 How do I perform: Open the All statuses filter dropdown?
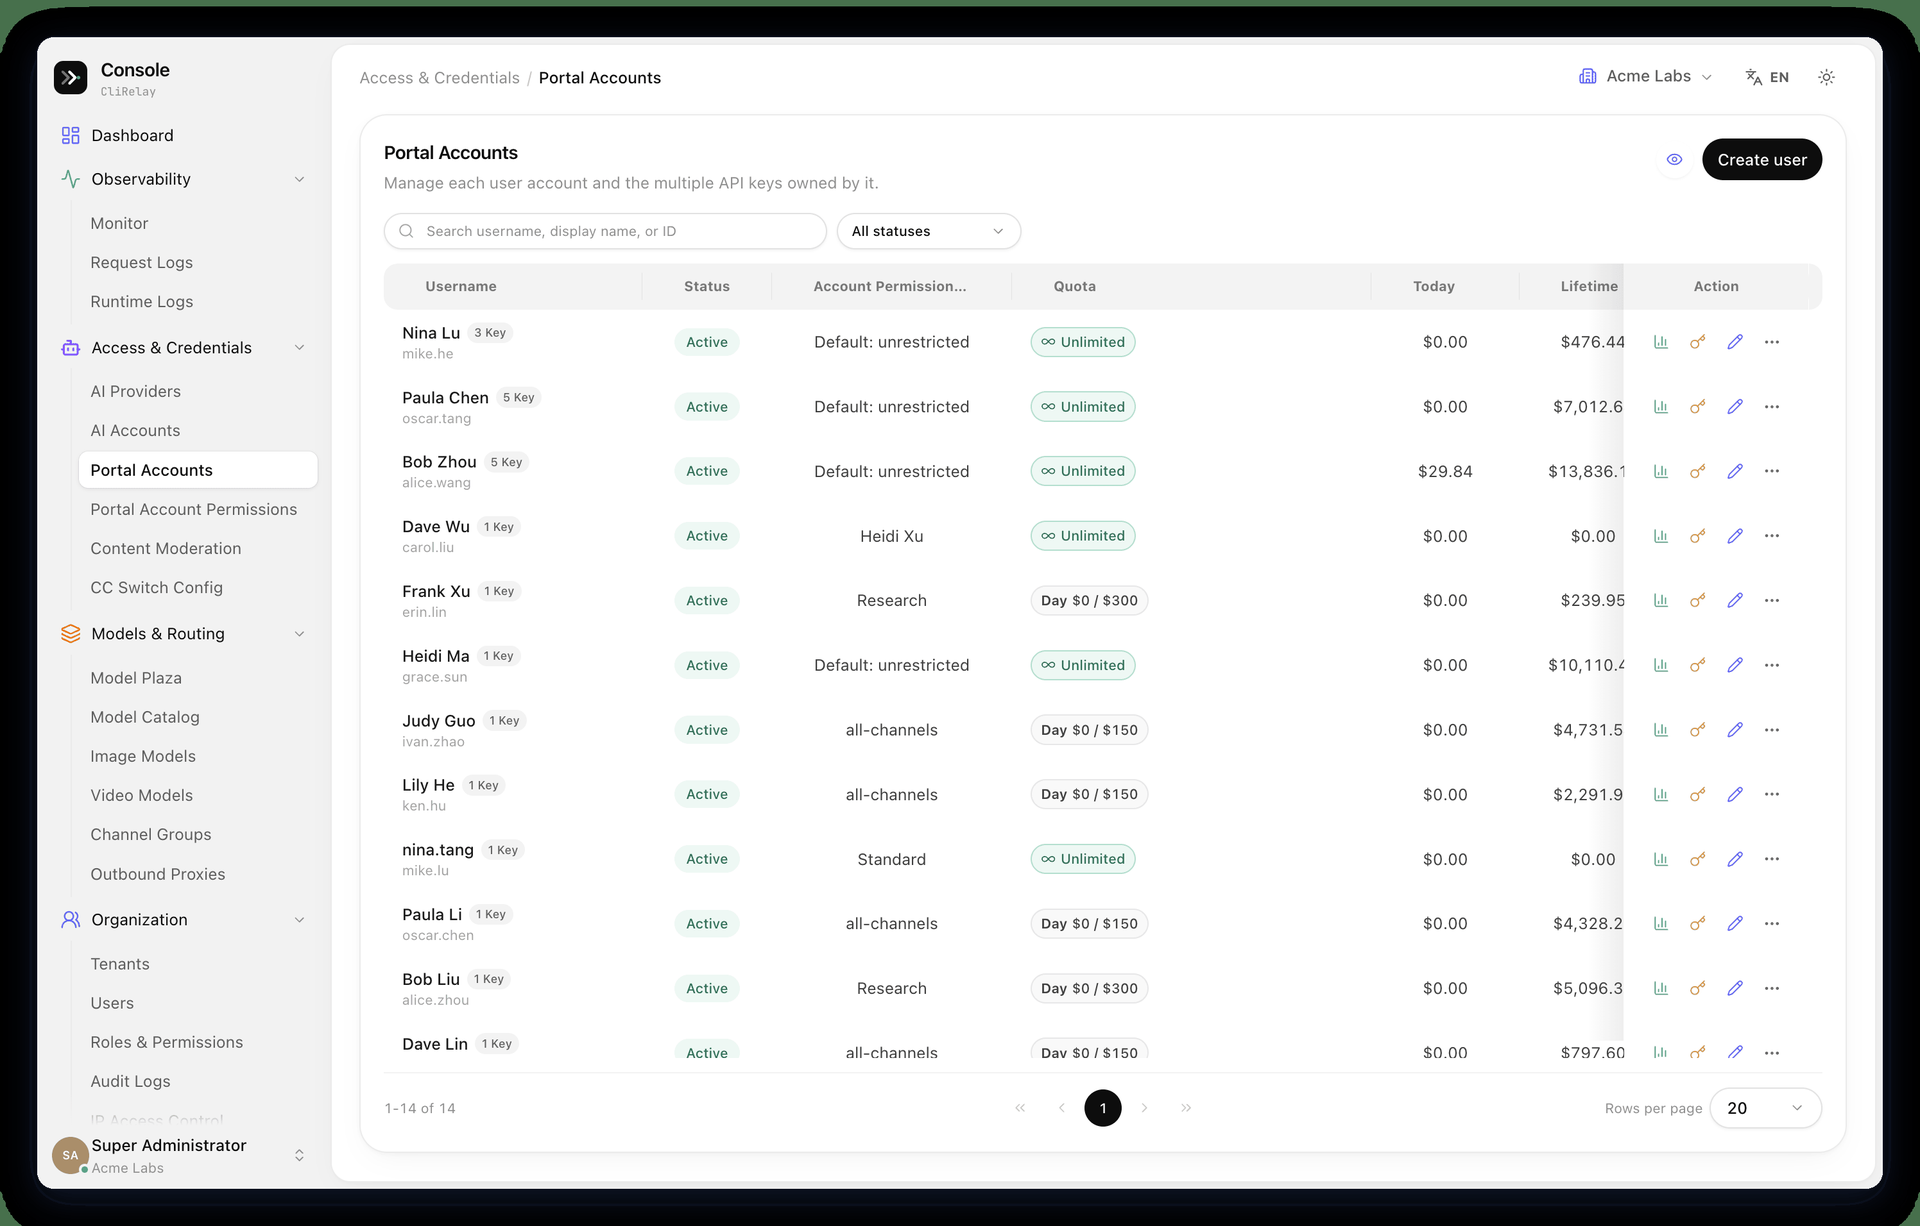(928, 231)
